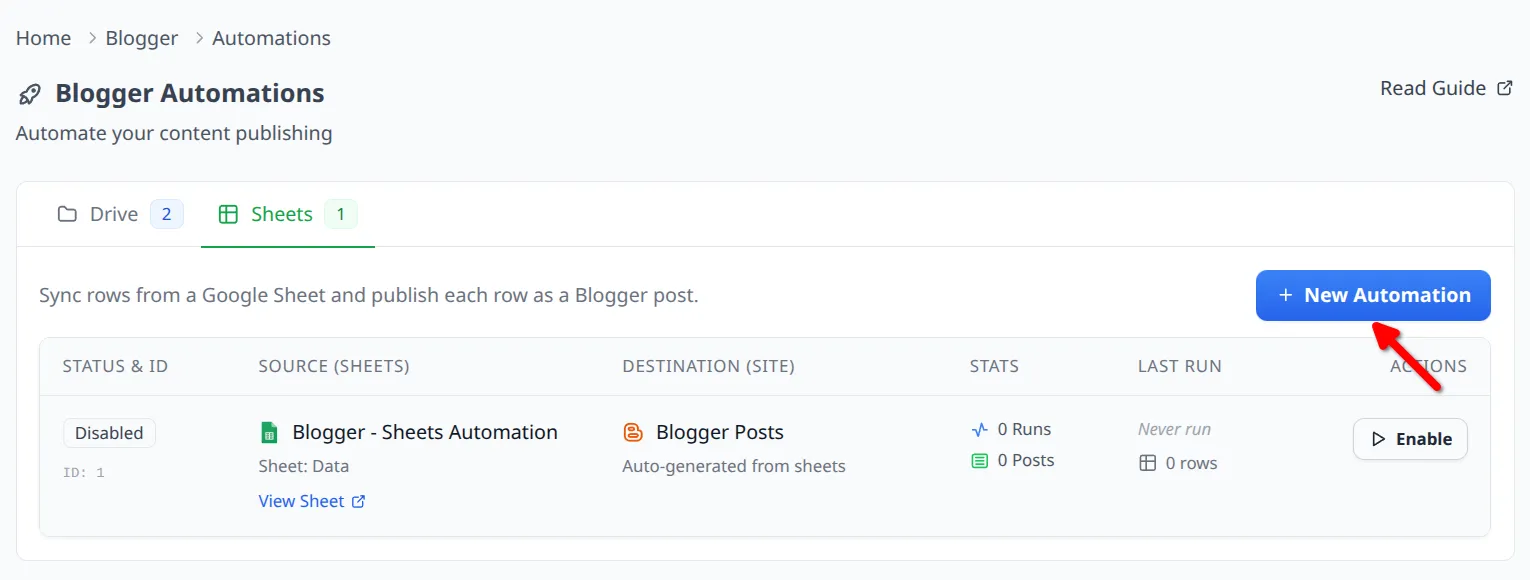Viewport: 1530px width, 580px height.
Task: Go to Home in the breadcrumb
Action: tap(43, 38)
